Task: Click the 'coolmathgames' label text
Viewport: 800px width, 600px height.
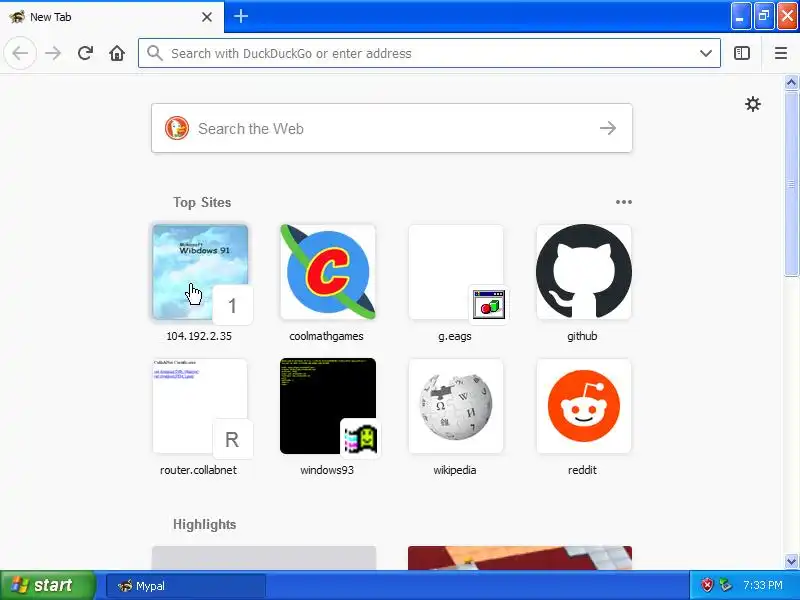Action: pyautogui.click(x=327, y=336)
